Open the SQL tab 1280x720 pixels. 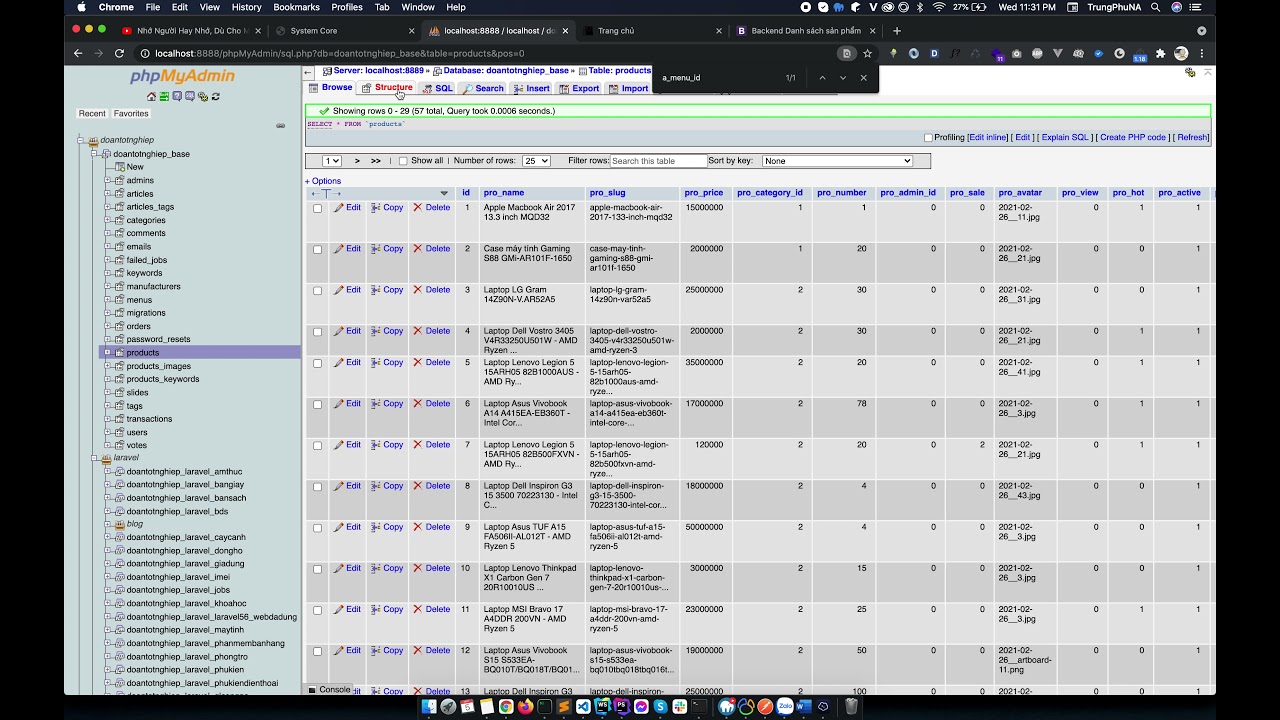point(438,88)
